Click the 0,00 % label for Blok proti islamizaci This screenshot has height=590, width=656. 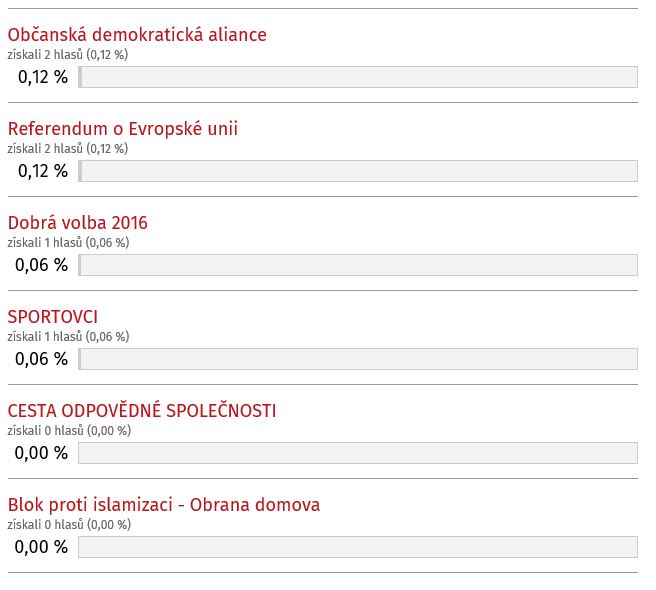coord(42,547)
